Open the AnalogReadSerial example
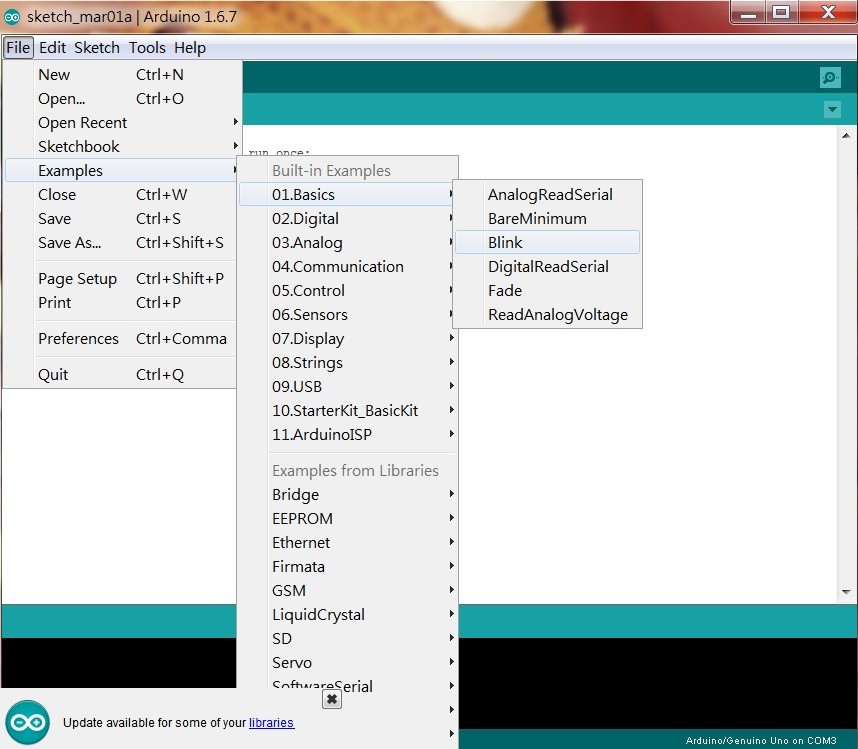 tap(547, 195)
